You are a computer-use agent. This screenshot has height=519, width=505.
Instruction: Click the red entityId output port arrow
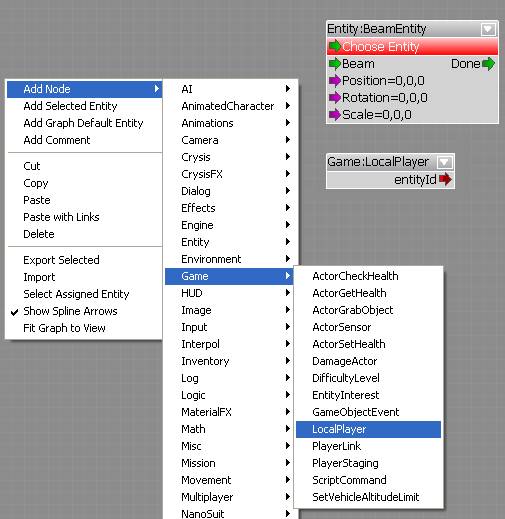[x=445, y=179]
